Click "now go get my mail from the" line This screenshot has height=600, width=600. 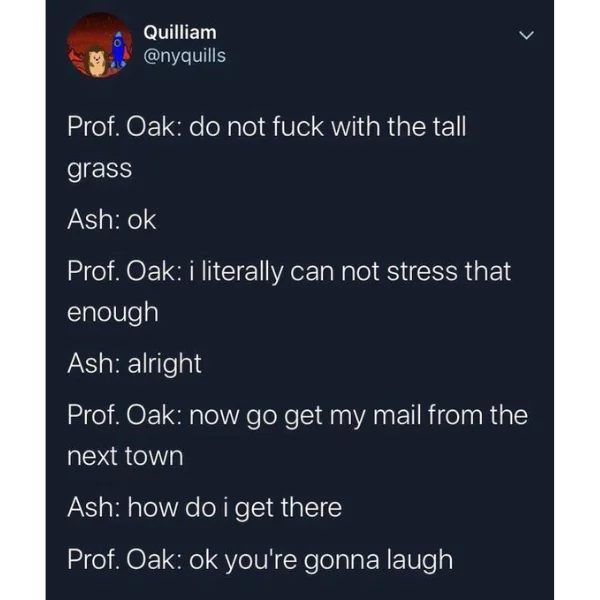pyautogui.click(x=358, y=416)
